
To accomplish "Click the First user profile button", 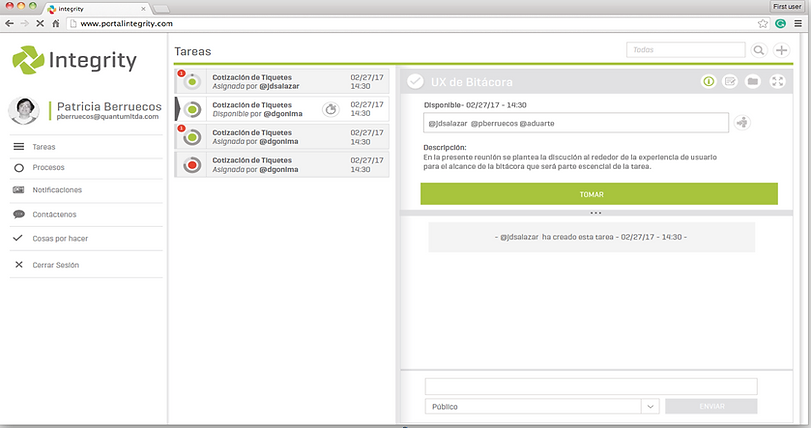I will (787, 6).
